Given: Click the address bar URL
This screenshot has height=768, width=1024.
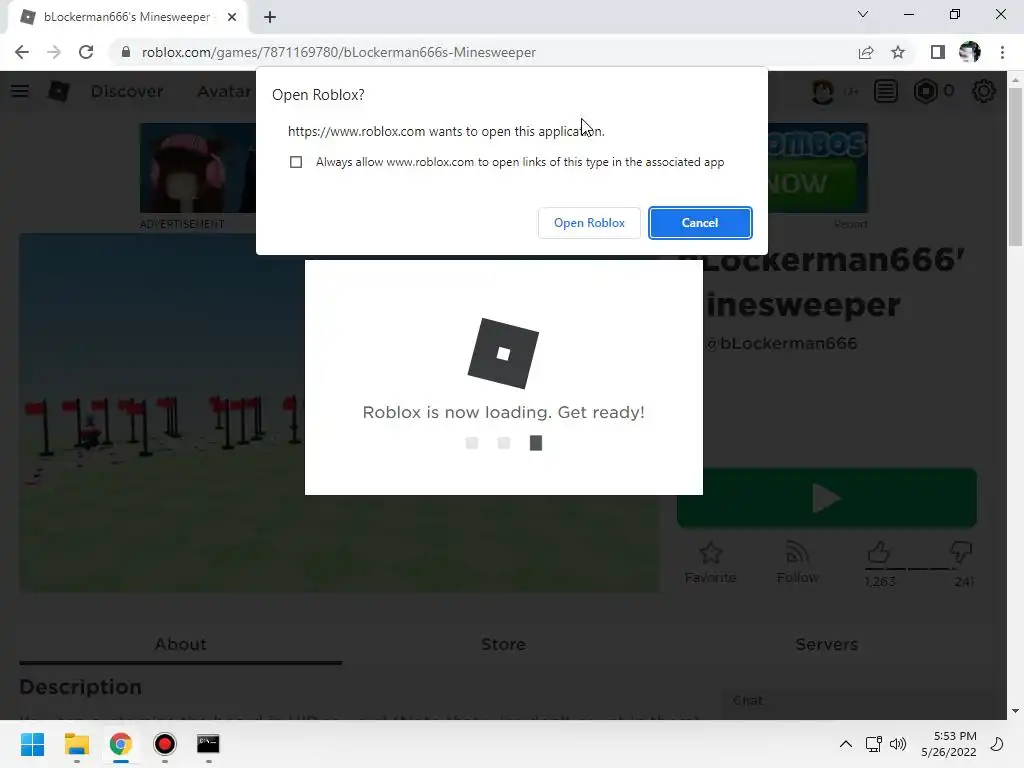Looking at the screenshot, I should [338, 52].
